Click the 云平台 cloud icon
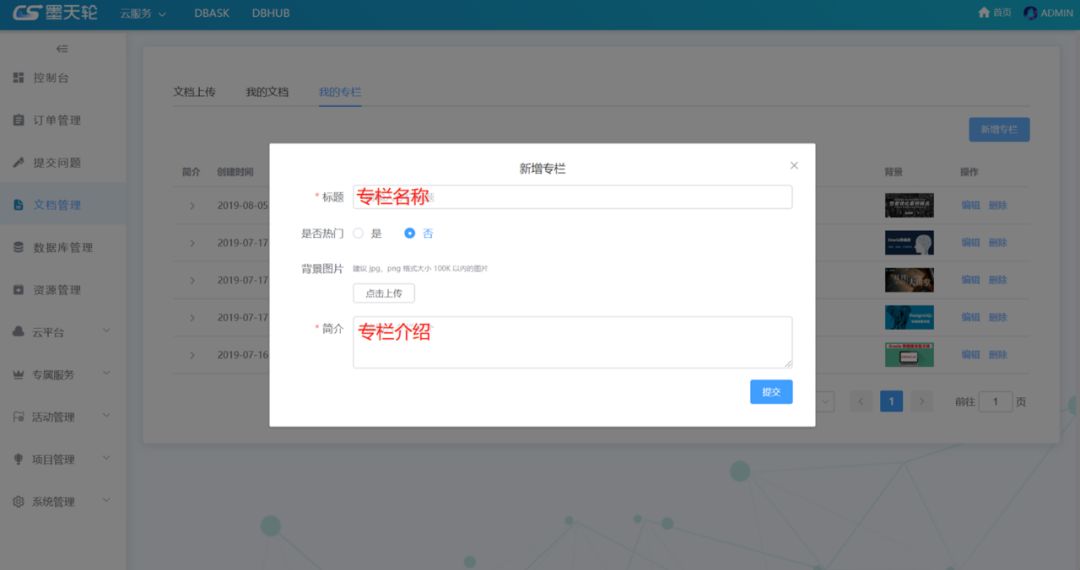Image resolution: width=1080 pixels, height=570 pixels. [19, 332]
